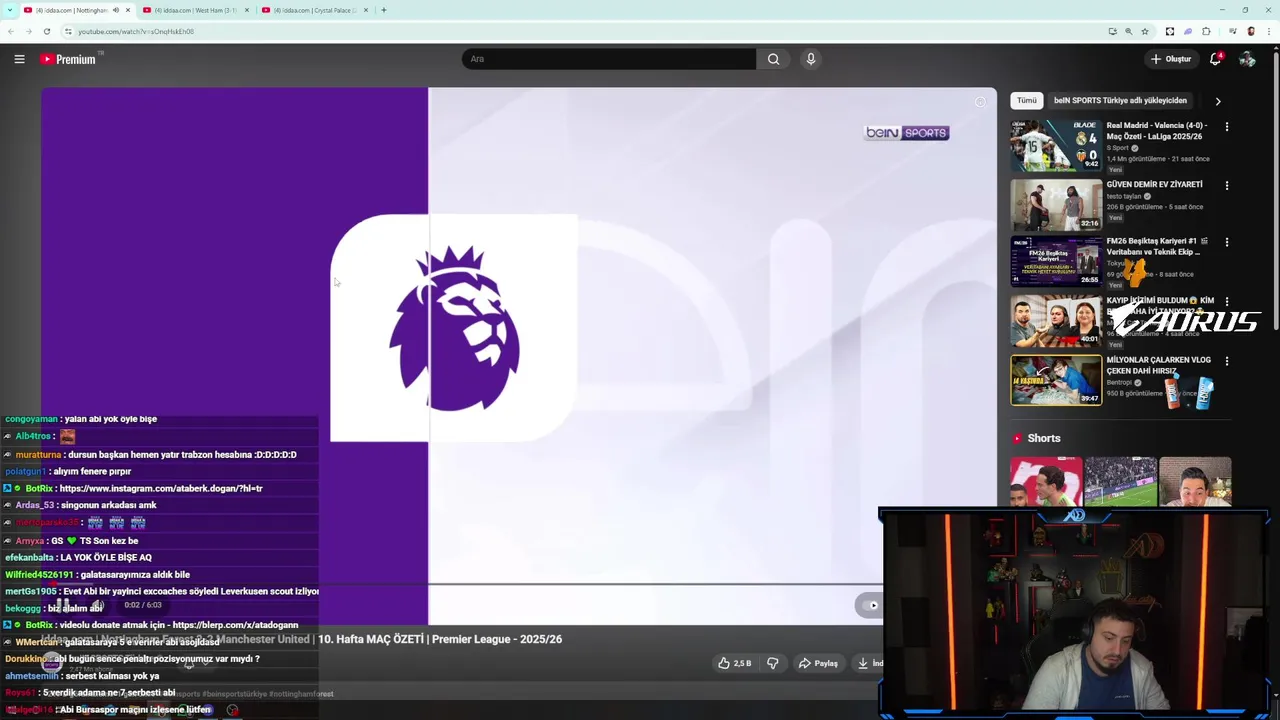This screenshot has height=720, width=1280.
Task: Click the zoom magnifier in address bar
Action: (1129, 31)
